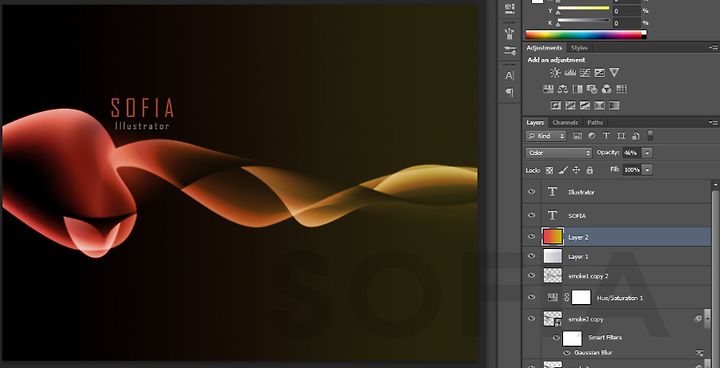Add a Photo Filter adjustment
Screen dimensions: 720x368
click(592, 89)
